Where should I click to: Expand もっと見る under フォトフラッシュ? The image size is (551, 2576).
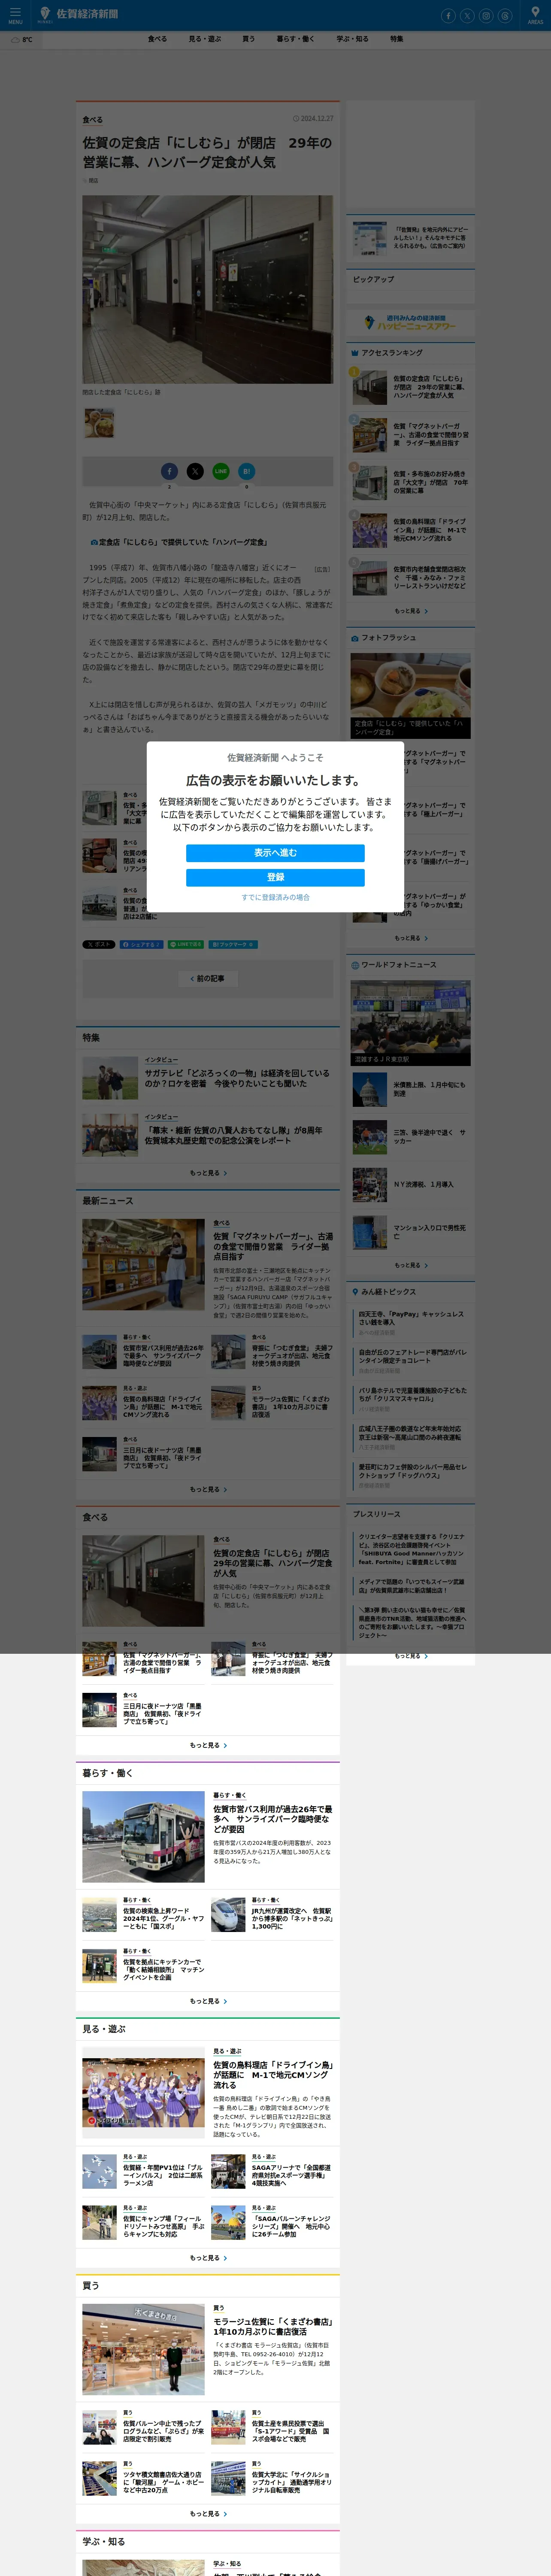tap(410, 938)
